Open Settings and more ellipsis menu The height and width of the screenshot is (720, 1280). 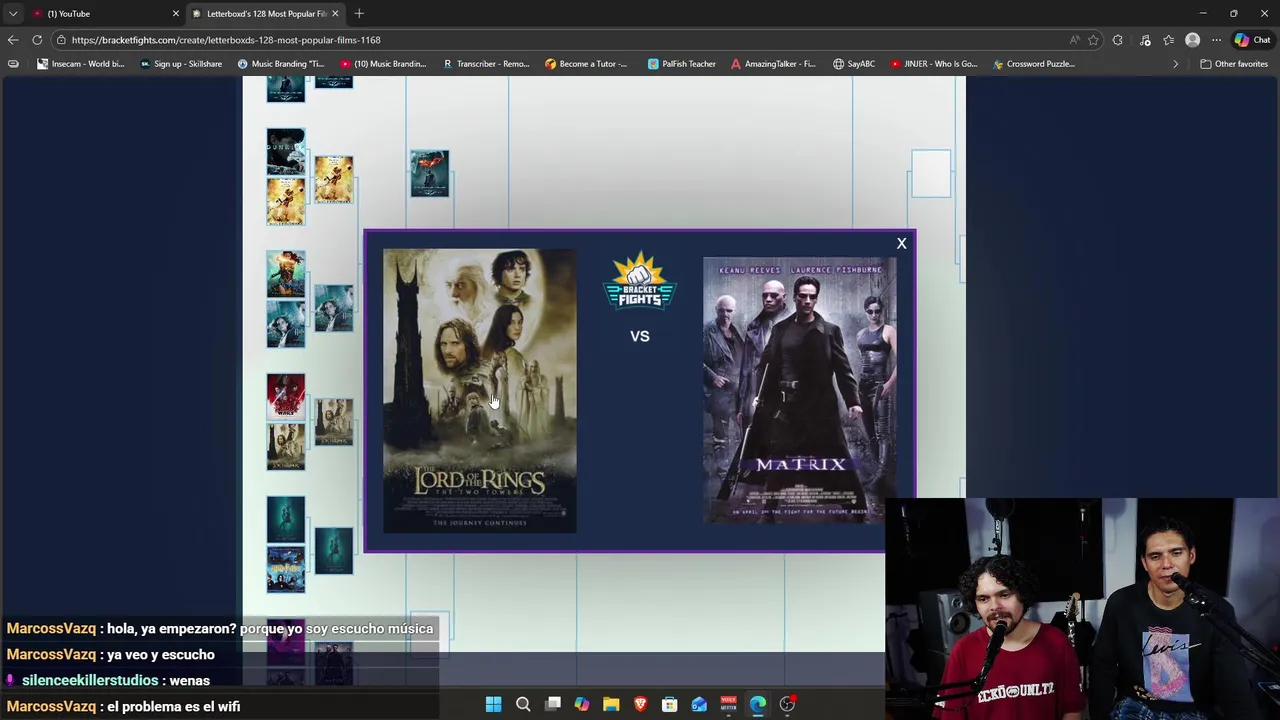pos(1216,40)
